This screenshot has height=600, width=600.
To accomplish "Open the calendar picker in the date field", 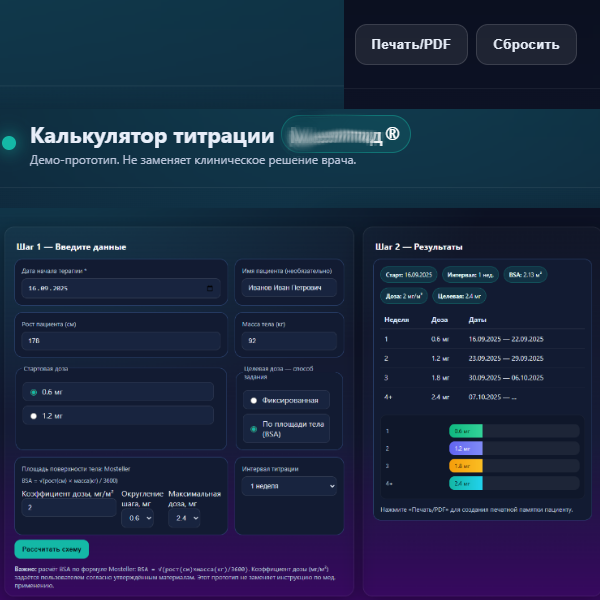I will click(209, 288).
